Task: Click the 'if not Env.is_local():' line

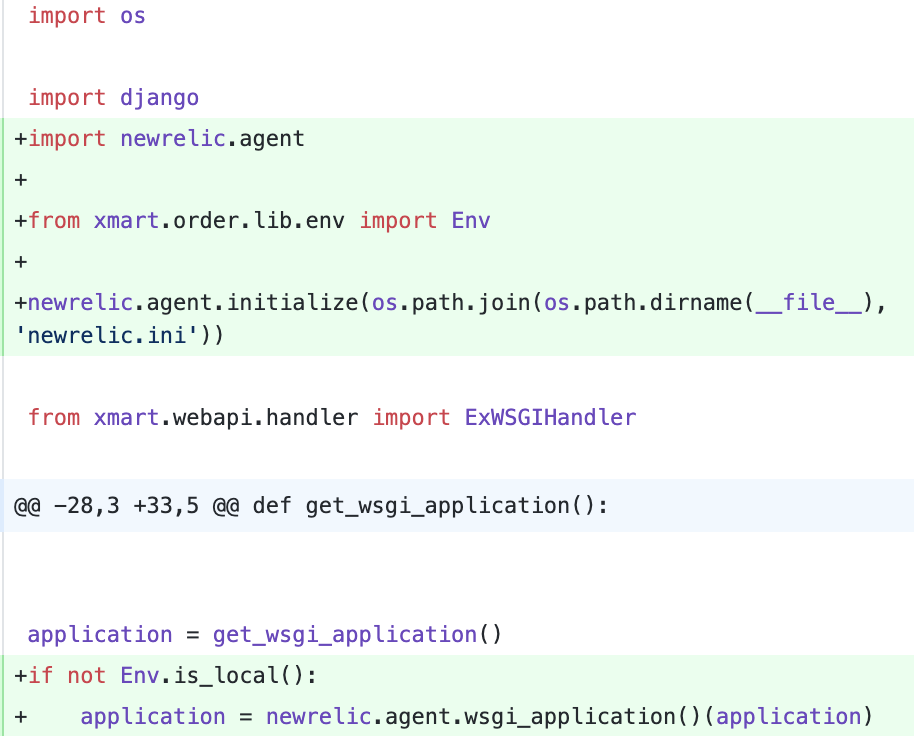Action: tap(166, 675)
